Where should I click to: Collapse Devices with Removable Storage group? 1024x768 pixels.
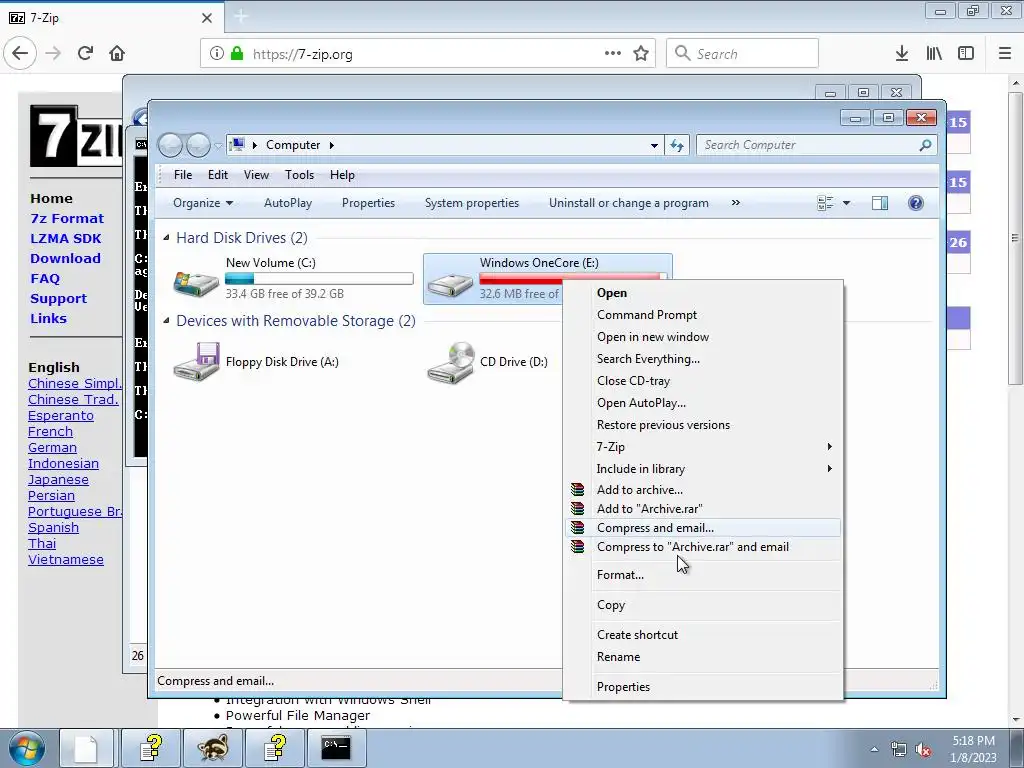(166, 321)
